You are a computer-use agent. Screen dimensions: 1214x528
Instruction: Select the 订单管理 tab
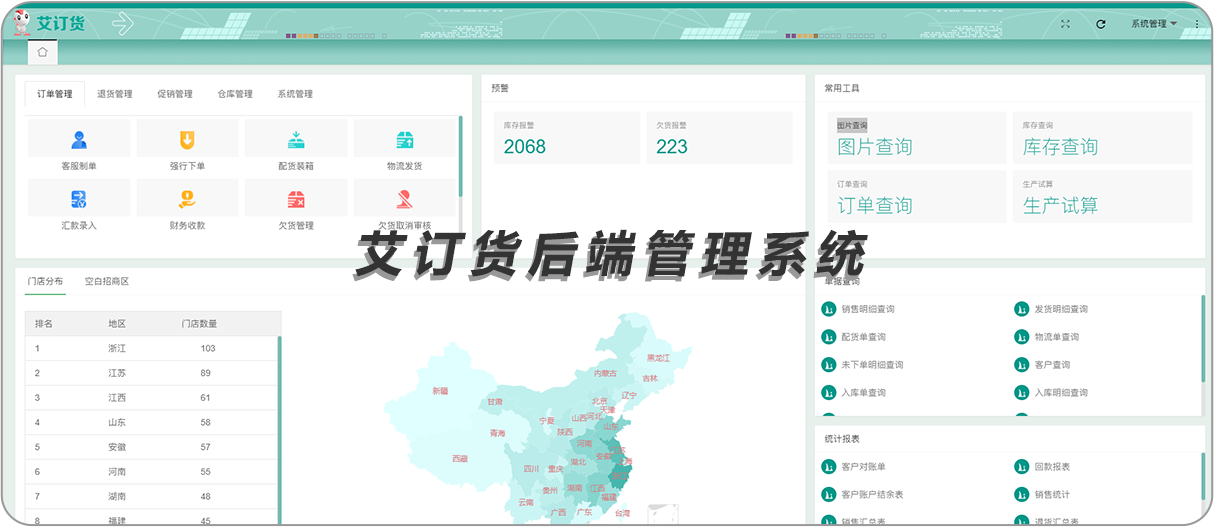tap(55, 94)
